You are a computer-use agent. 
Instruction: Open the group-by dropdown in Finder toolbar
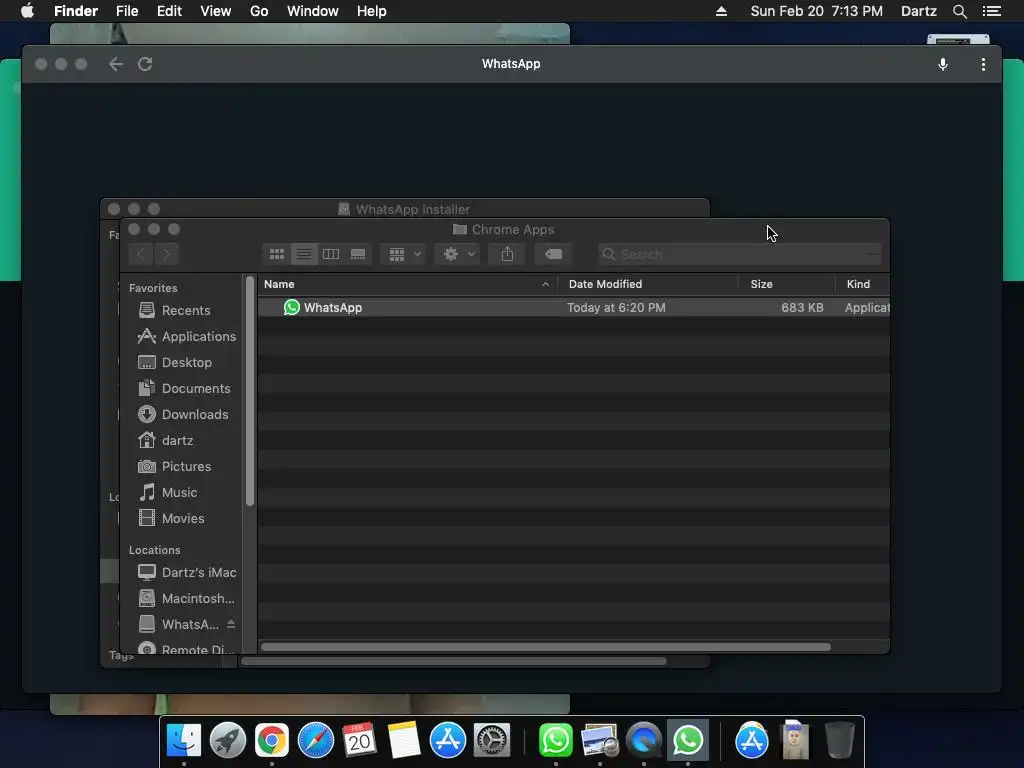[x=404, y=254]
